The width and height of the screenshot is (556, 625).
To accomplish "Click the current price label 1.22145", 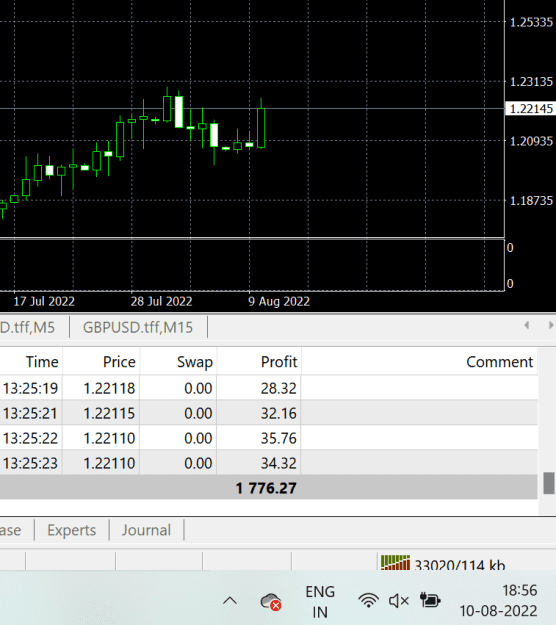I will click(x=531, y=108).
